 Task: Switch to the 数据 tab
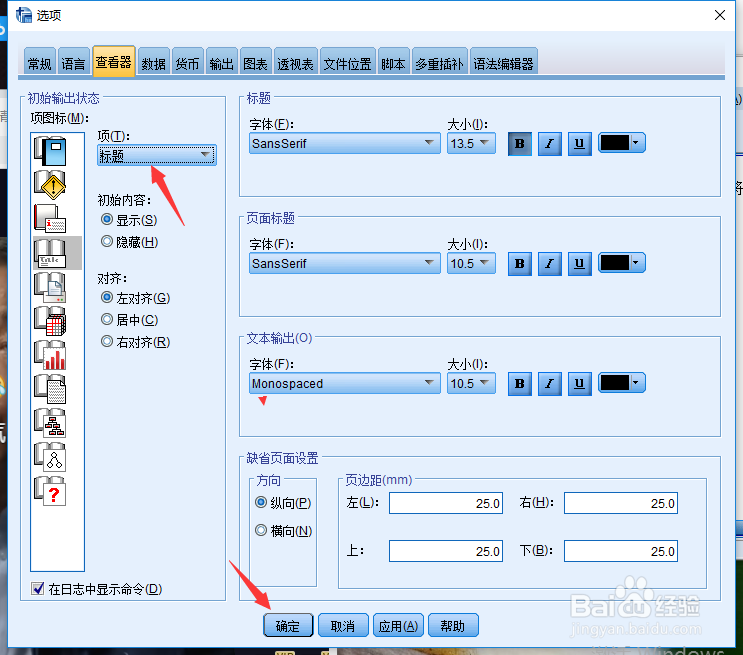pos(154,63)
